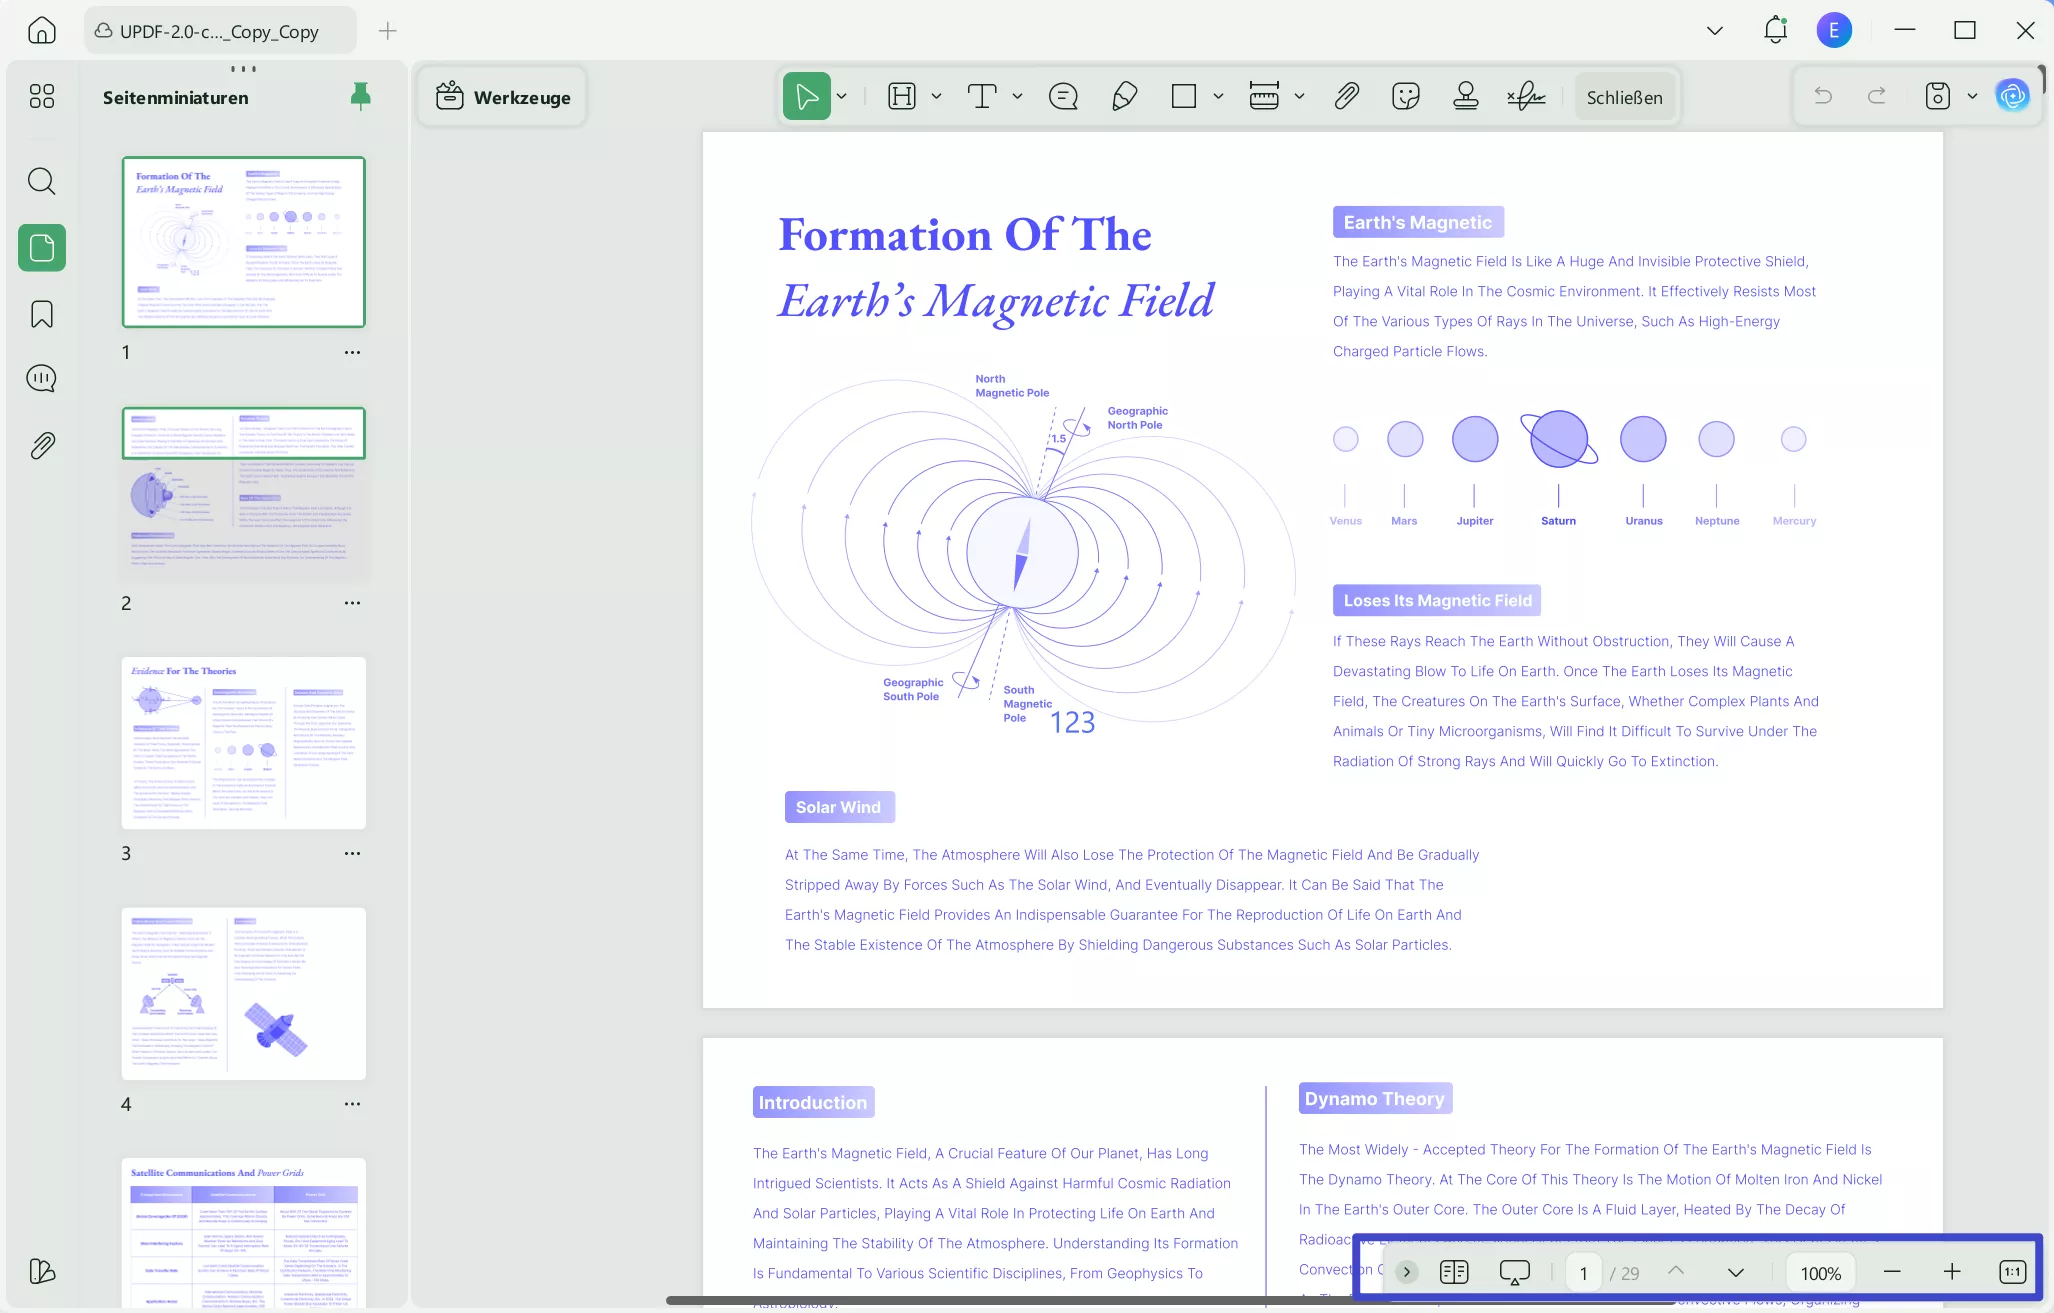Open notifications bell
Viewport: 2054px width, 1313px height.
[1775, 30]
